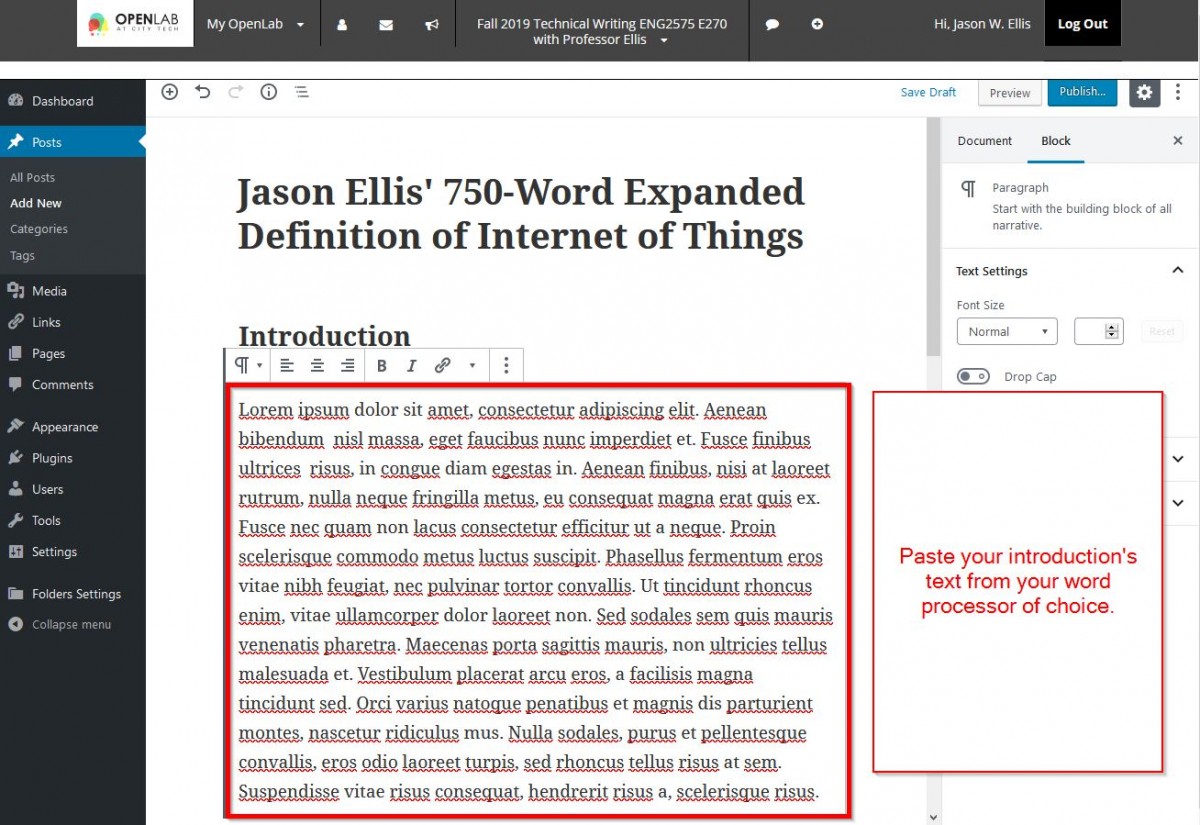Open the Settings gear in editor toolbar

point(1144,92)
